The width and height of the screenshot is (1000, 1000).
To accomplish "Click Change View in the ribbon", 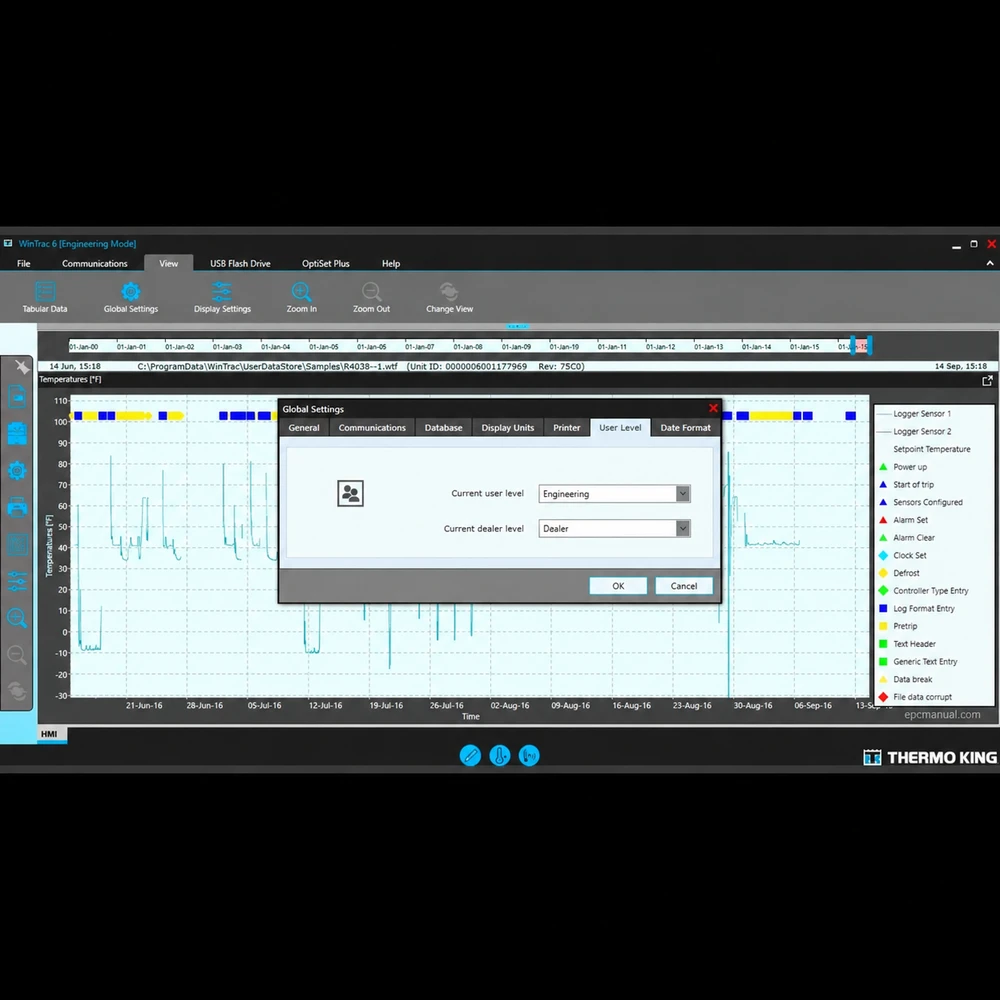I will pos(449,297).
